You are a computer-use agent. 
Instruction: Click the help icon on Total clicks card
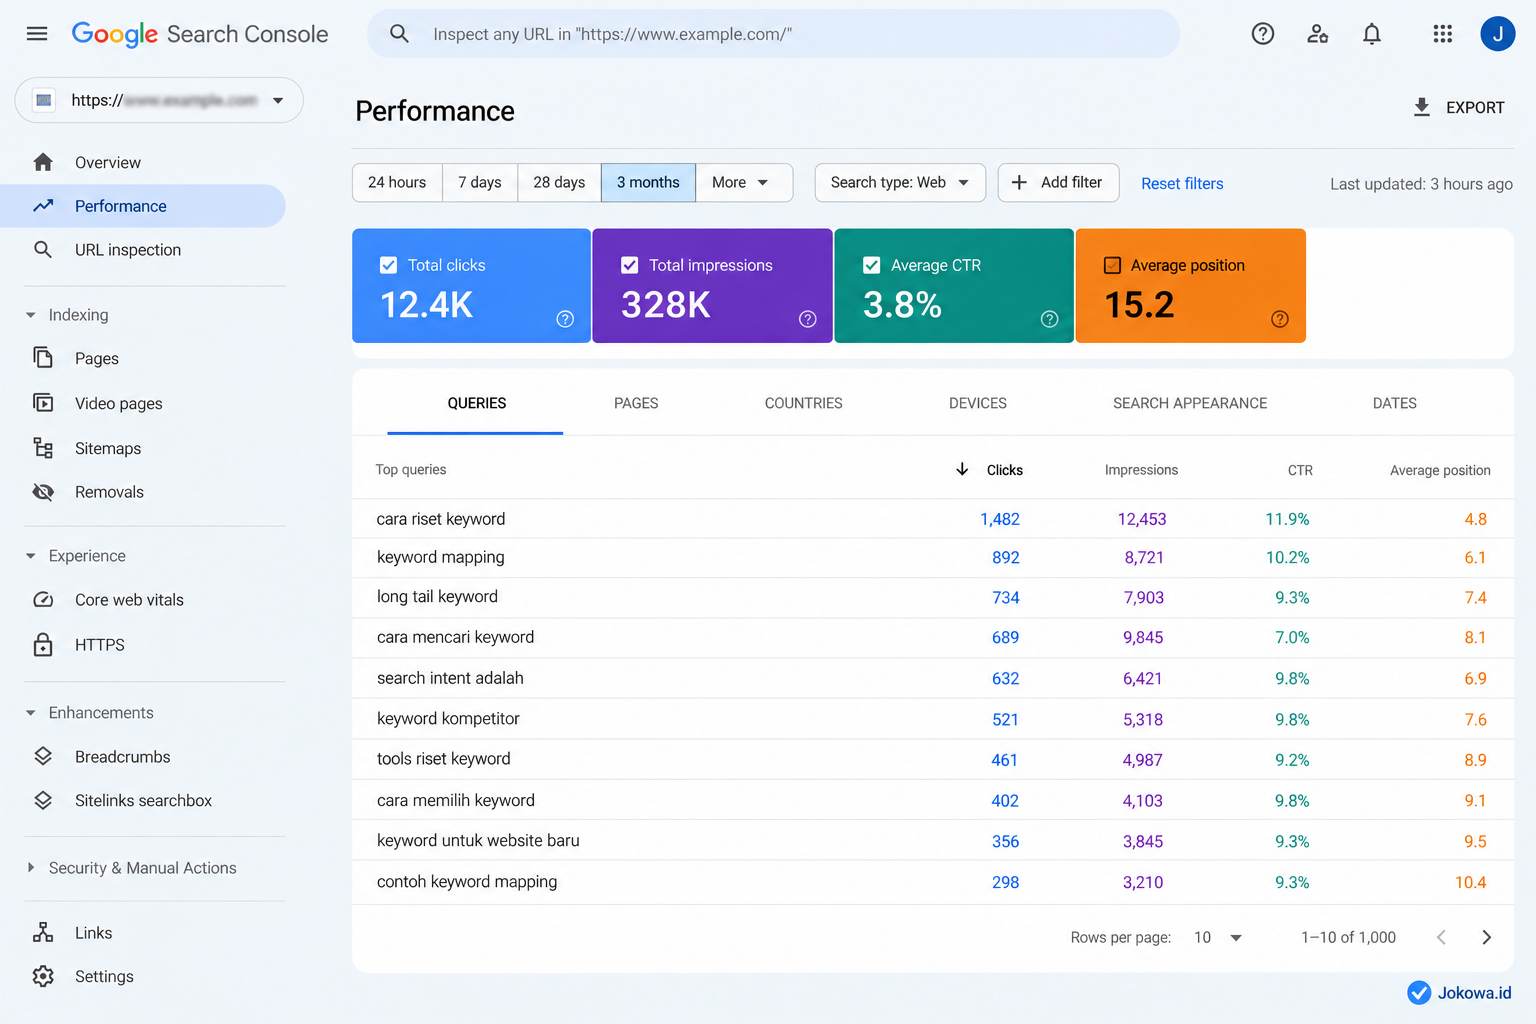pyautogui.click(x=565, y=319)
